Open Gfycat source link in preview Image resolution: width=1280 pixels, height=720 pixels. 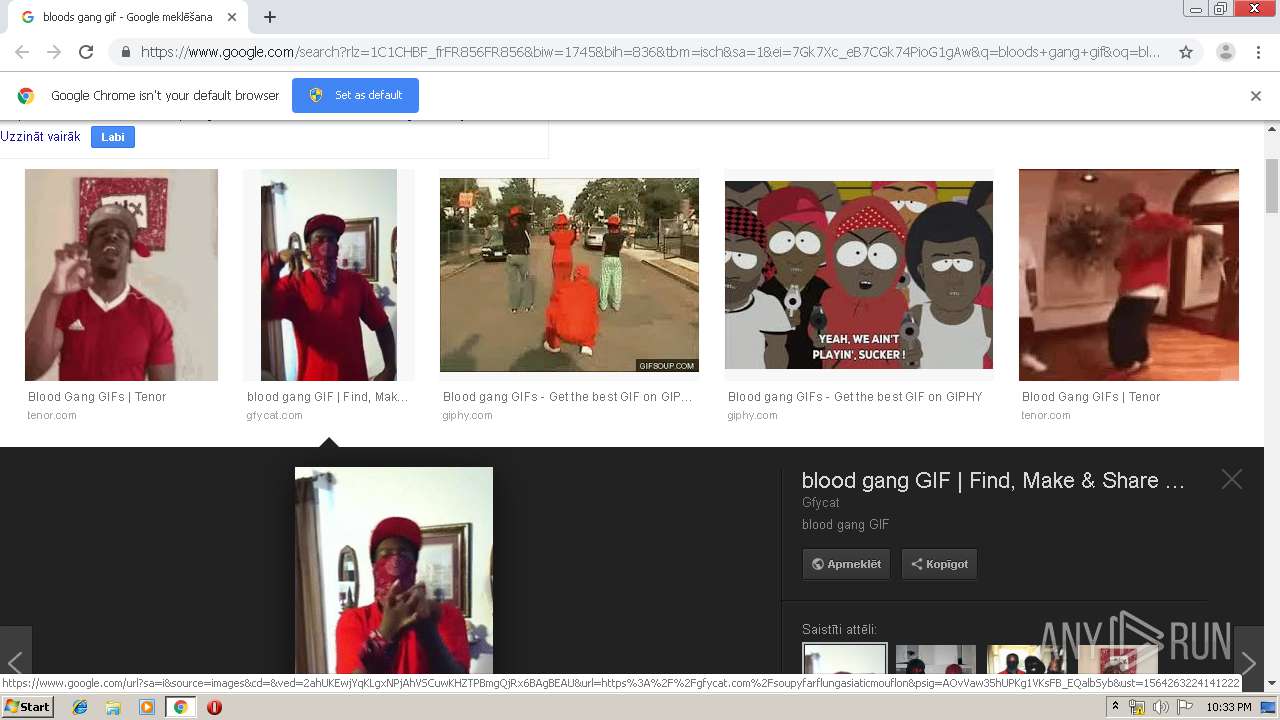point(821,503)
